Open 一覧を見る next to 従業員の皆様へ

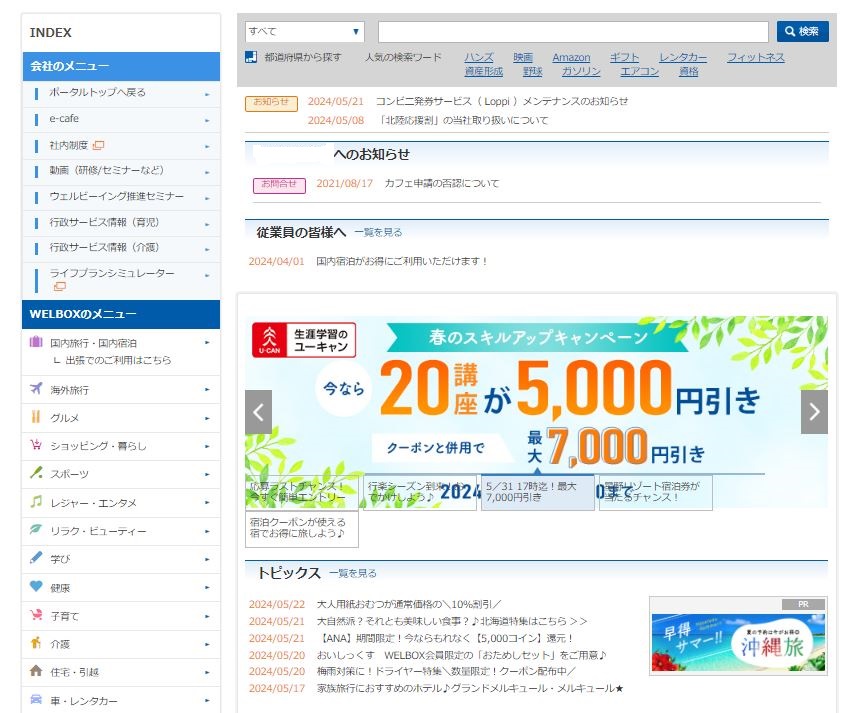(378, 232)
